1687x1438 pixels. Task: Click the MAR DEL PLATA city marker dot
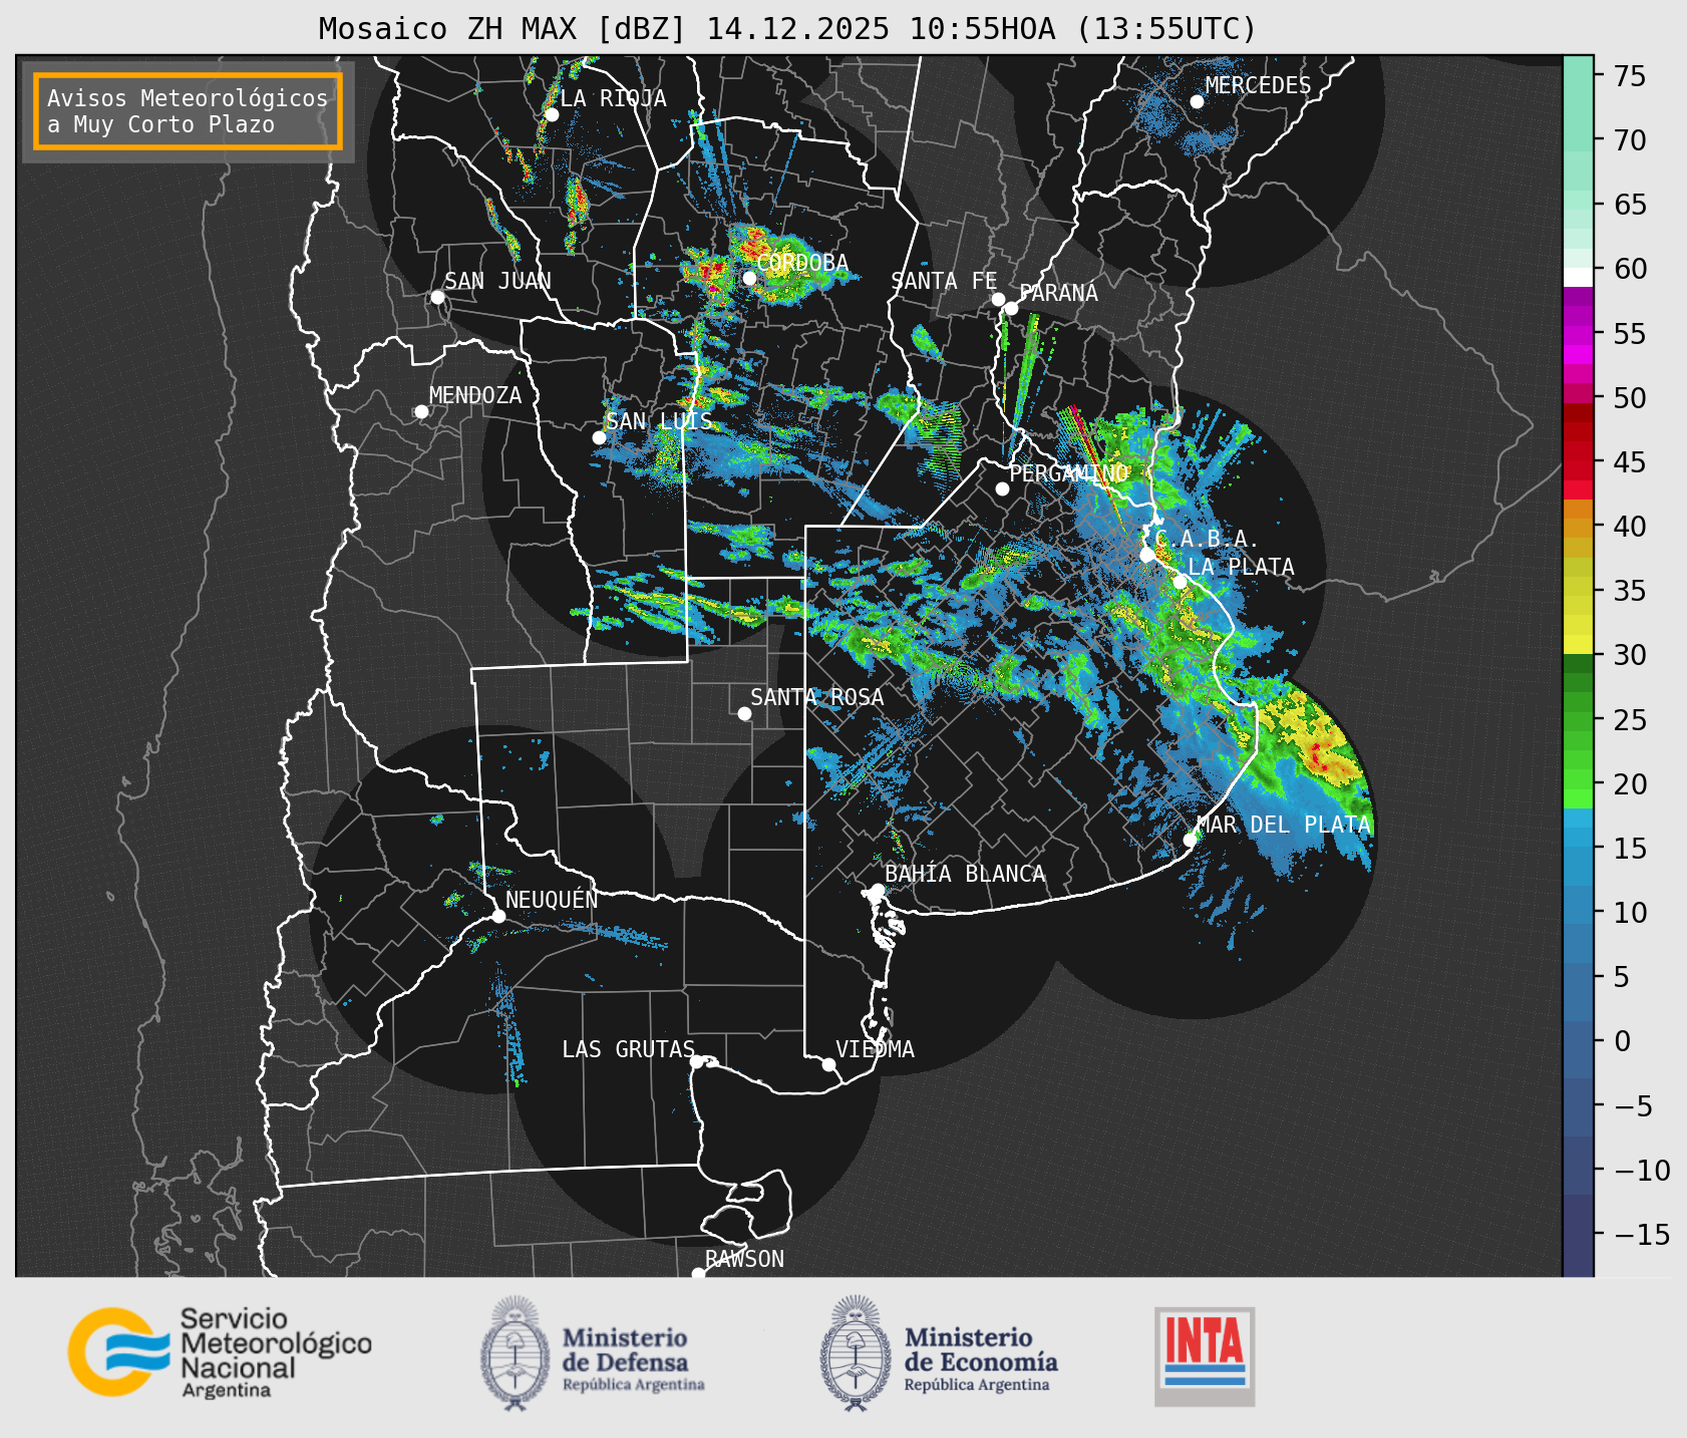tap(1190, 839)
